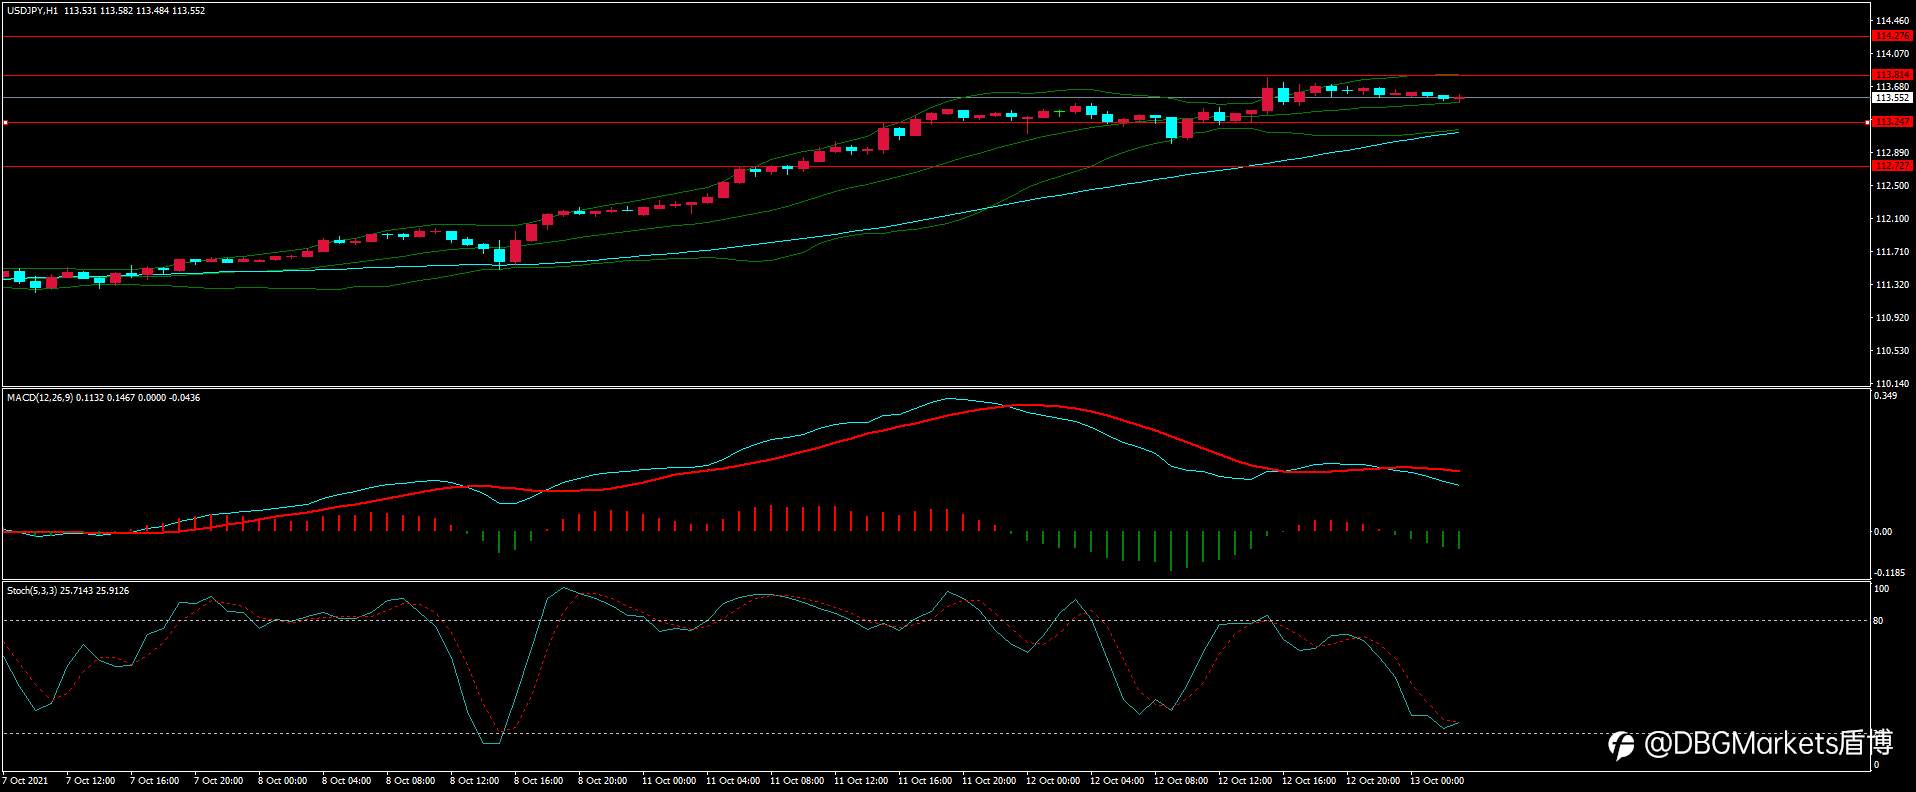Click the 12 Oct 20:00 time label
Viewport: 1916px width, 792px height.
point(1373,781)
